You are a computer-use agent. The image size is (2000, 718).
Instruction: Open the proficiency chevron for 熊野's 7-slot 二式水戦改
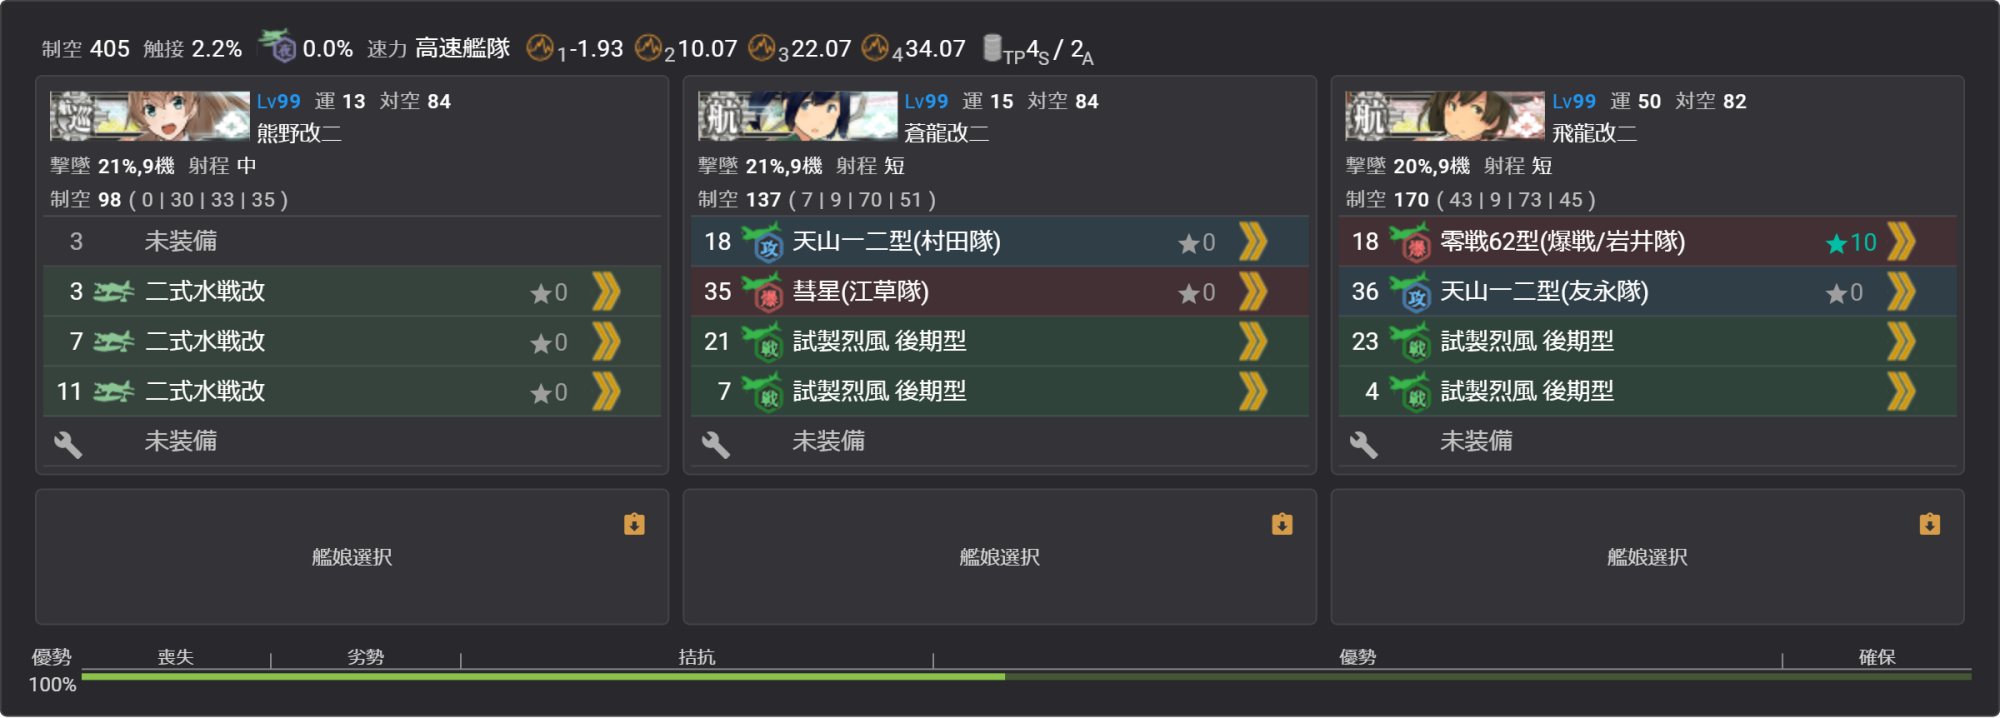606,342
